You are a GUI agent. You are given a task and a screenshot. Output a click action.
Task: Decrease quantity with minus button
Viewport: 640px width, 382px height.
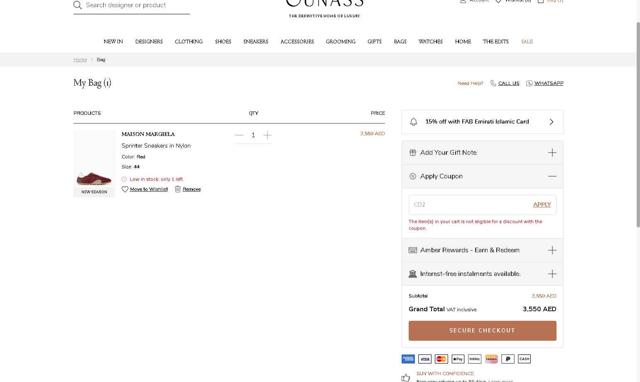tap(239, 135)
